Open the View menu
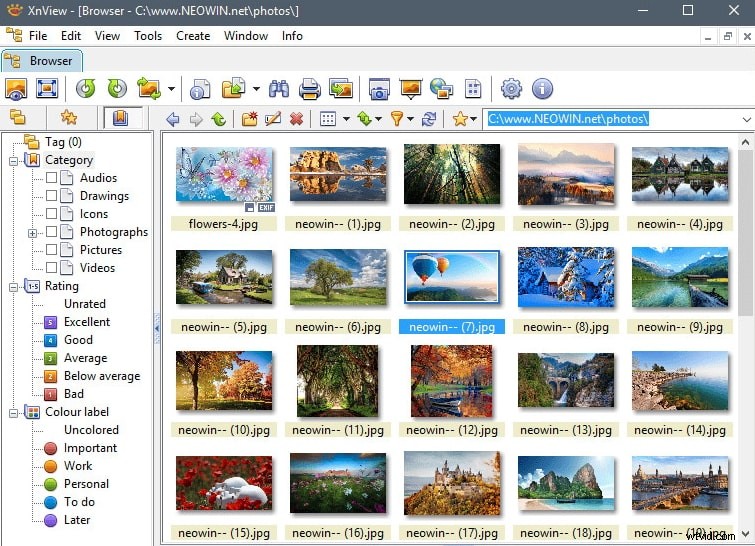This screenshot has width=755, height=546. pos(107,36)
